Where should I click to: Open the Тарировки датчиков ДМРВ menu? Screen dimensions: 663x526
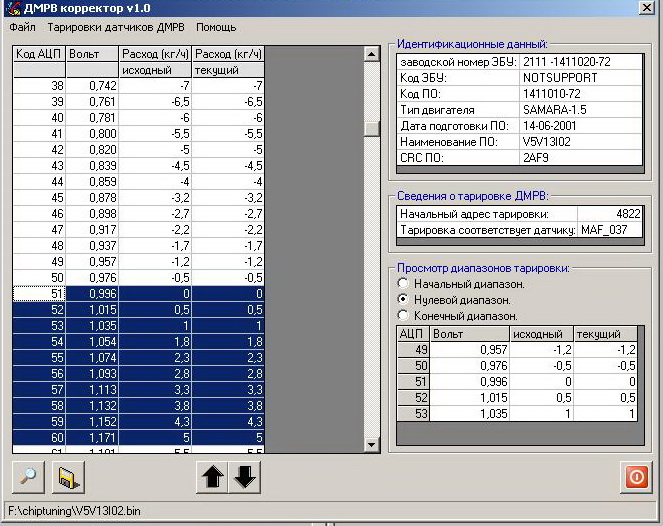coord(116,27)
